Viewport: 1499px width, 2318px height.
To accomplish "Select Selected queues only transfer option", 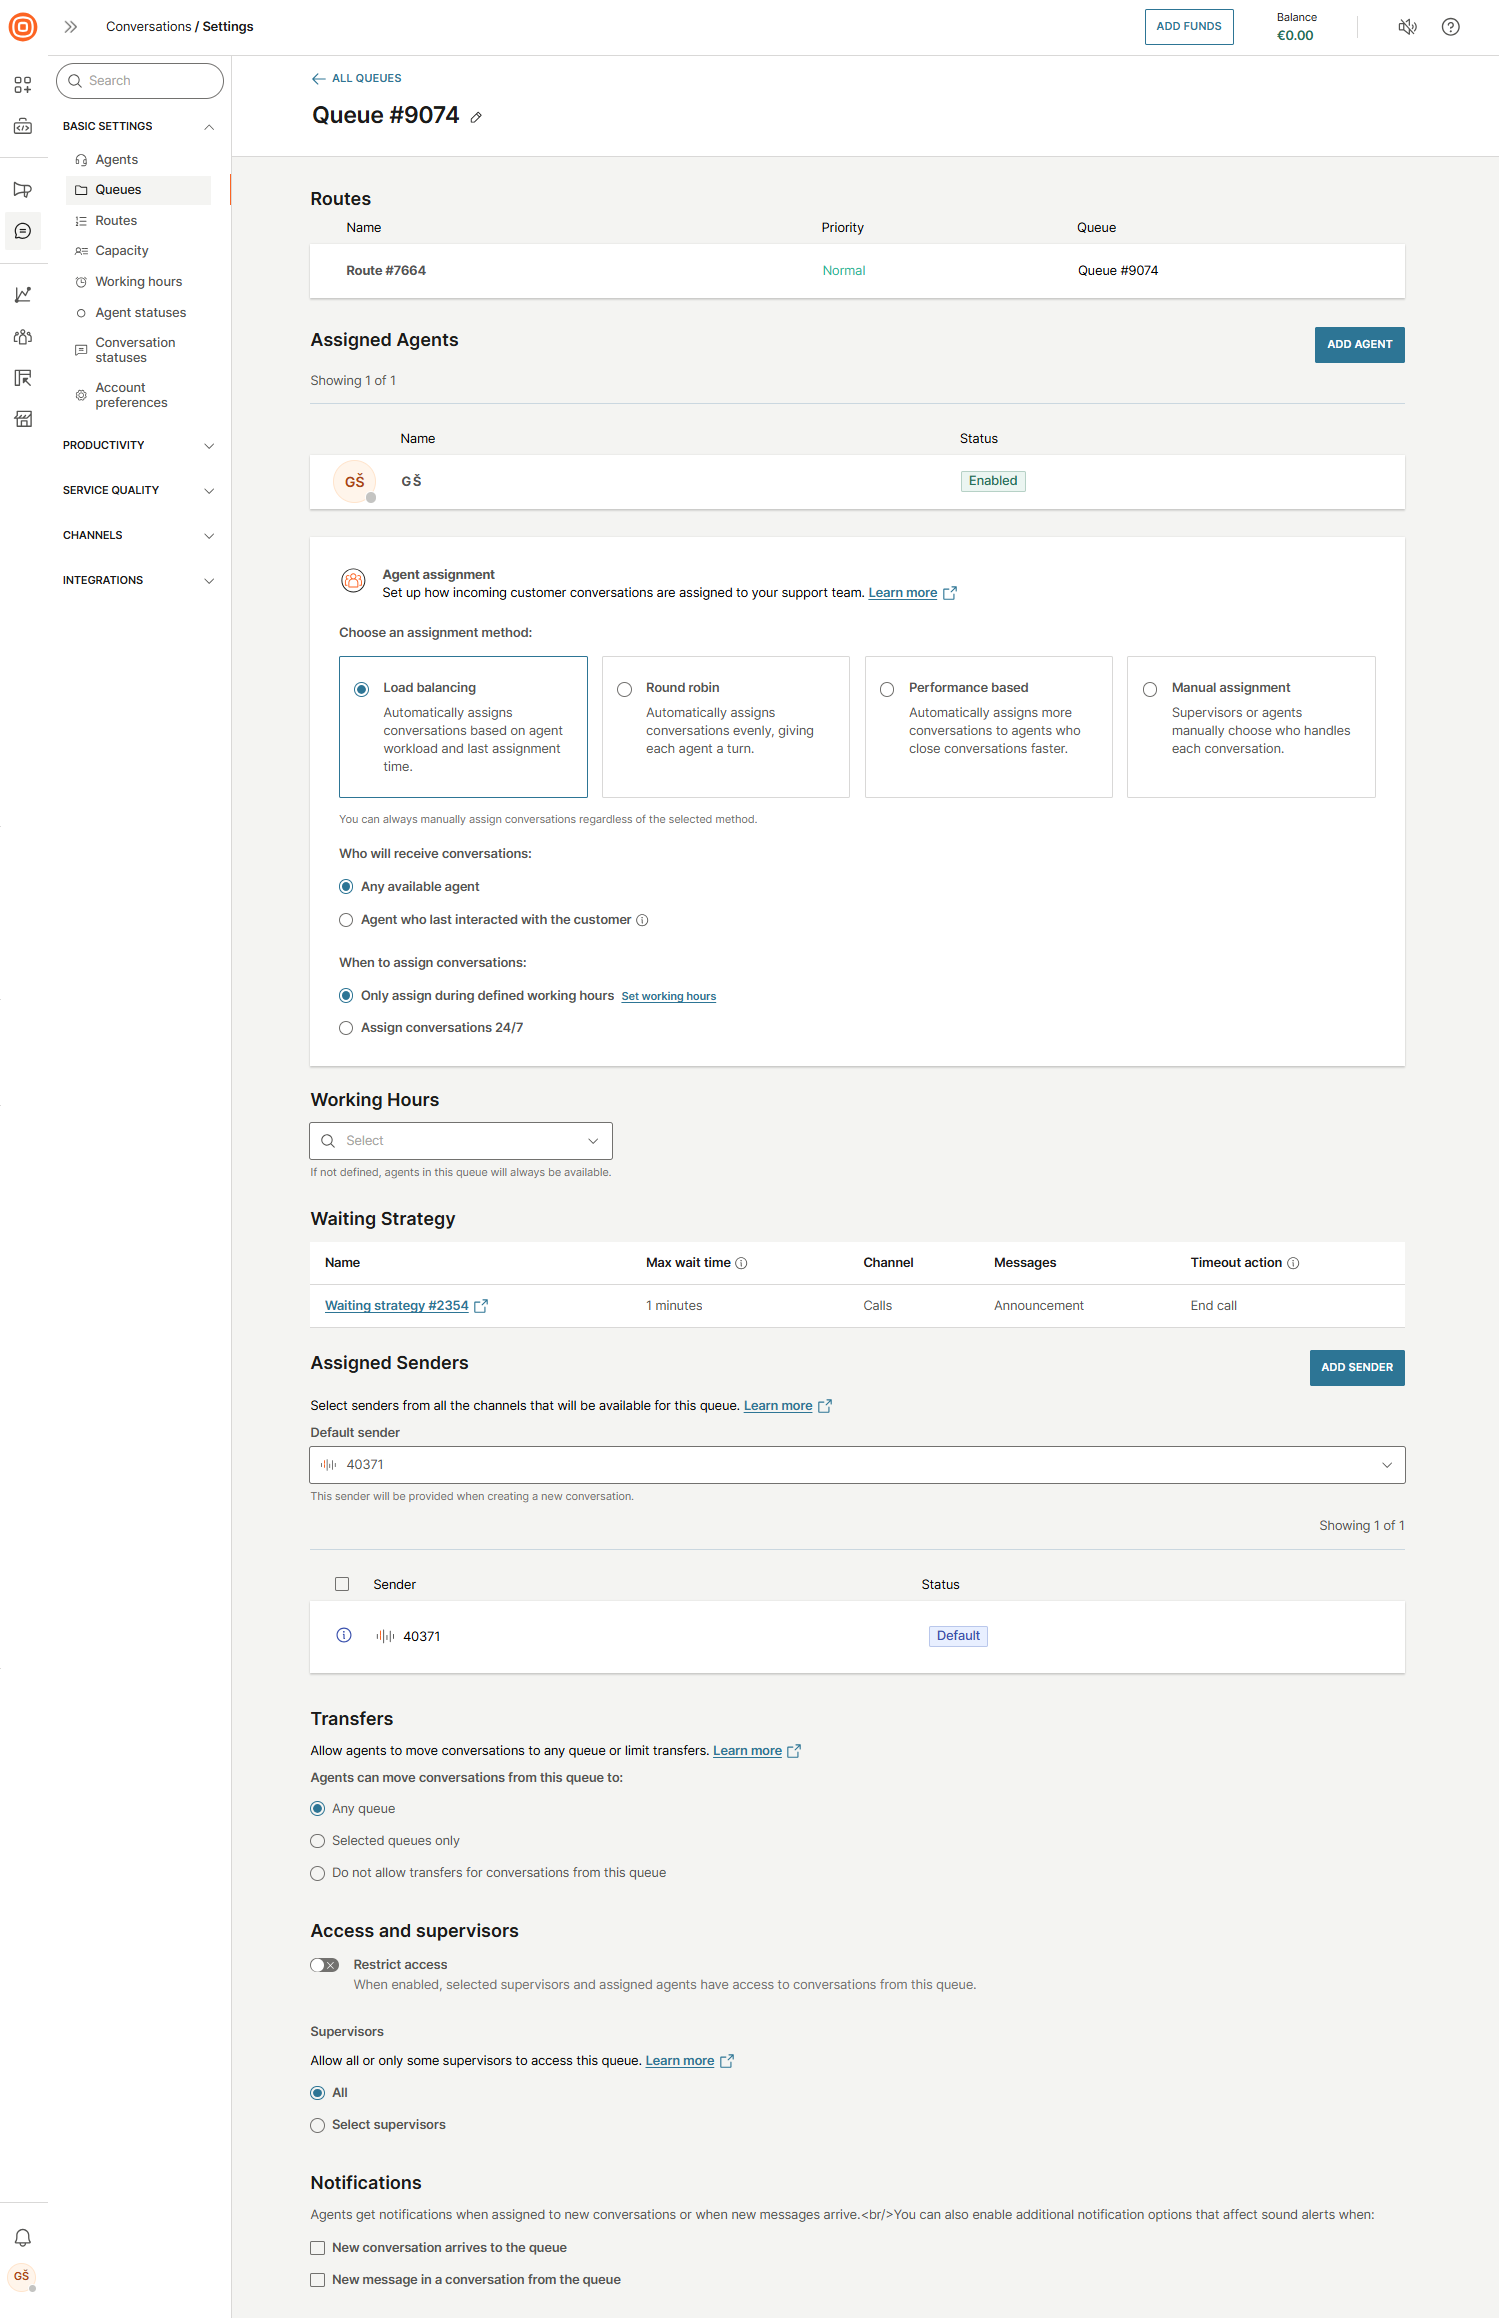I will pos(318,1841).
